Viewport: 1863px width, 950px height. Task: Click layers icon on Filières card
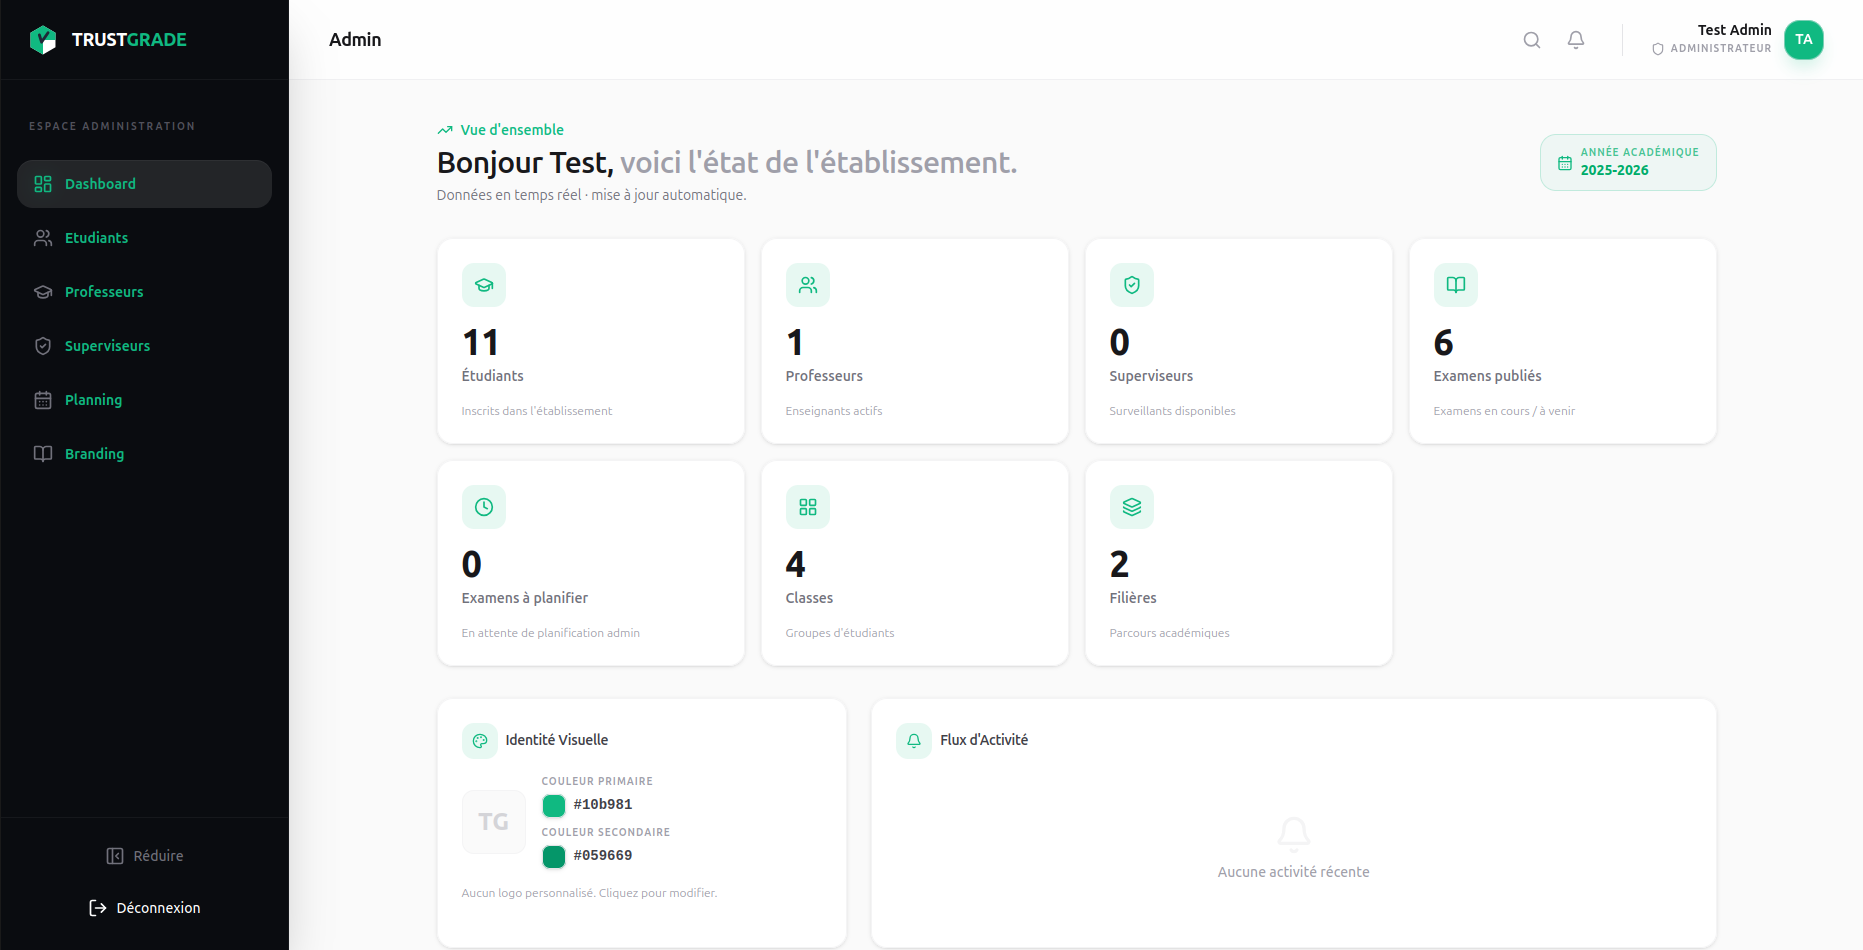tap(1131, 507)
